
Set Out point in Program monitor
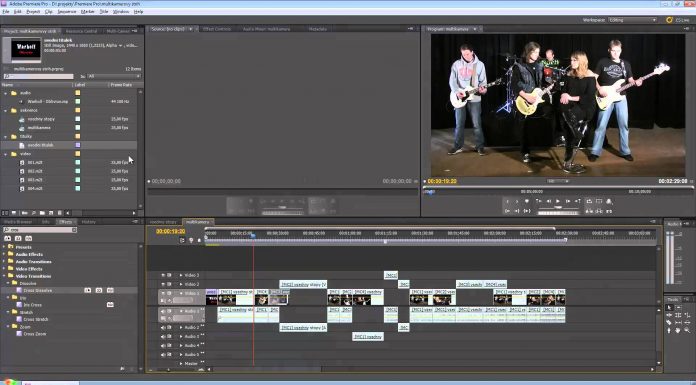pyautogui.click(x=517, y=201)
